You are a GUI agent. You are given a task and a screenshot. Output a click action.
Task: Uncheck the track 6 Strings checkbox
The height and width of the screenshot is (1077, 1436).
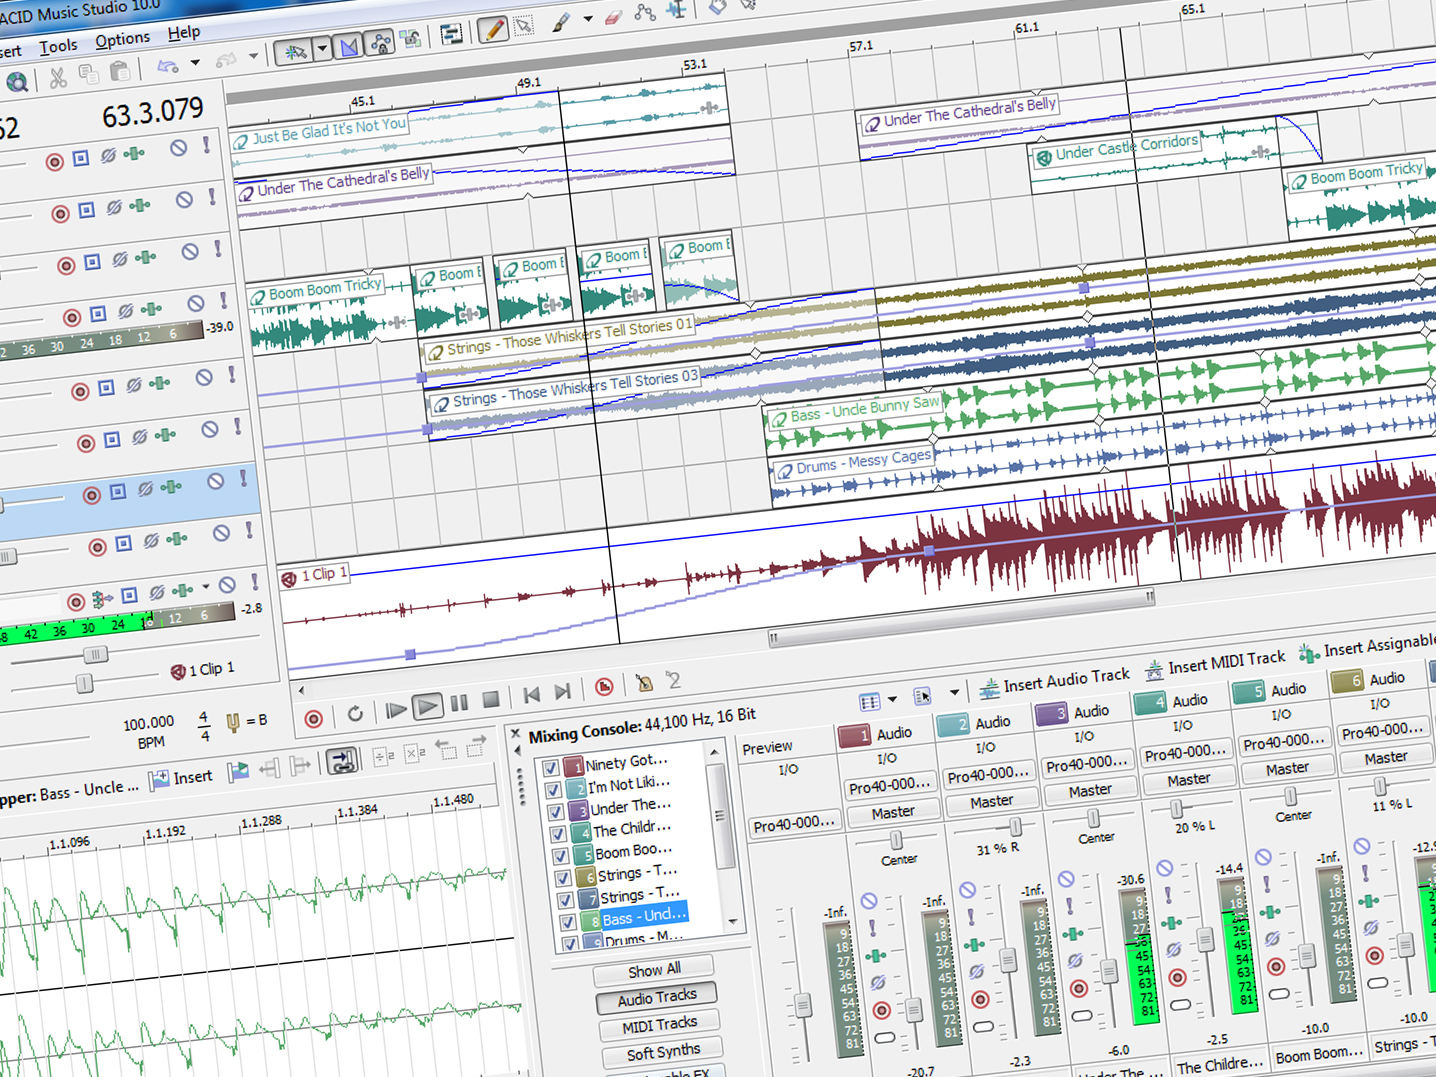(563, 878)
